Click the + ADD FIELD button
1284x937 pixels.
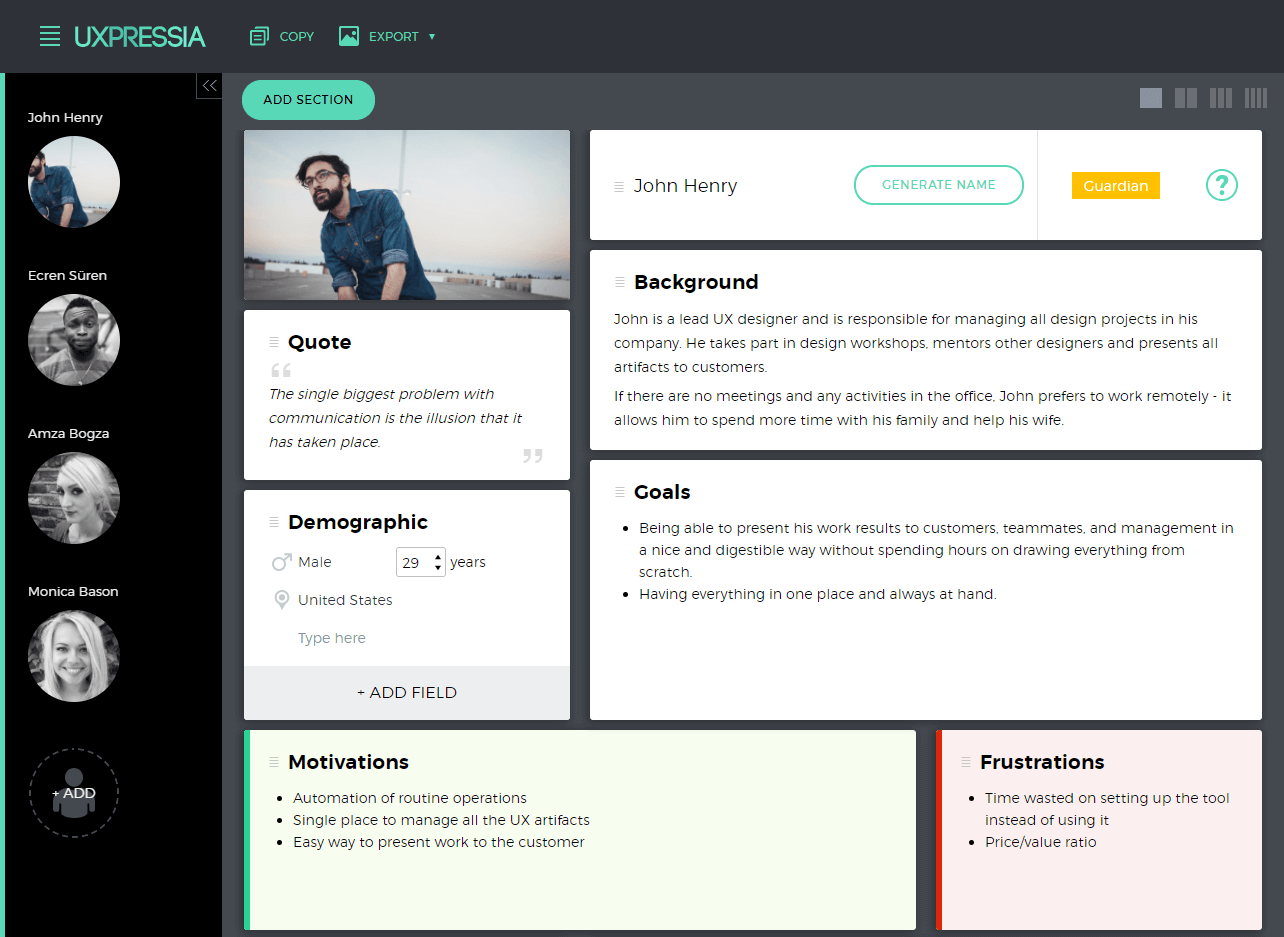407,692
